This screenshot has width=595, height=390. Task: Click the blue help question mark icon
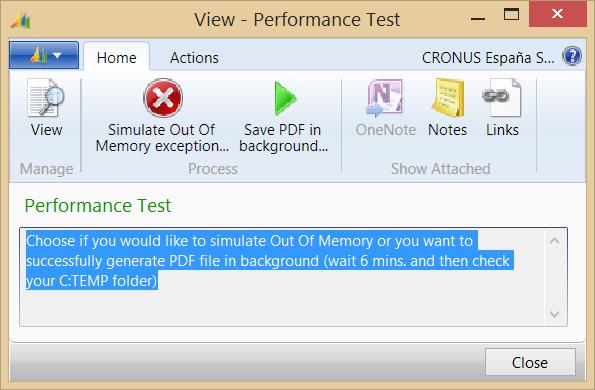(572, 56)
